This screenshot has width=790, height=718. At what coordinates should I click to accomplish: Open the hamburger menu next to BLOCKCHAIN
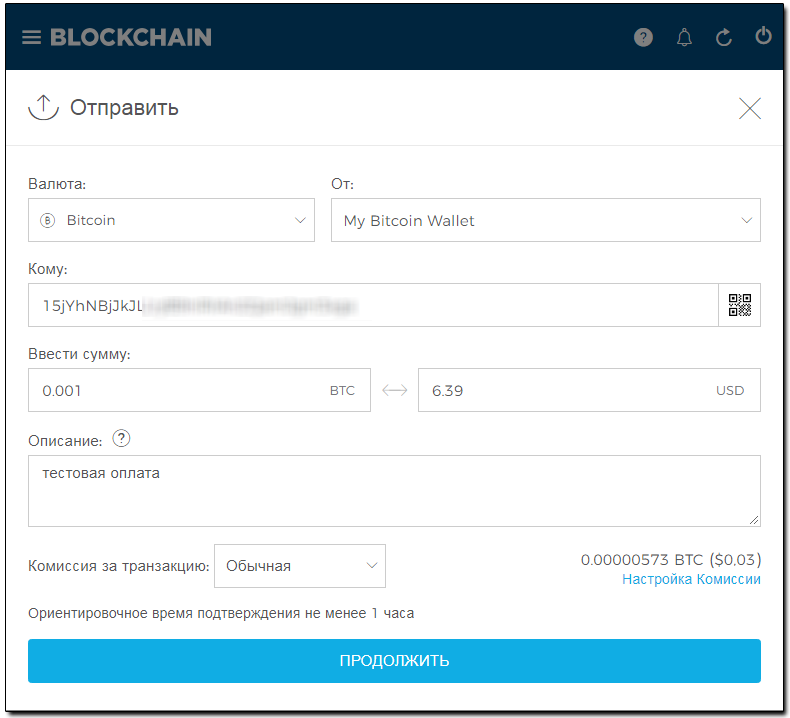31,37
